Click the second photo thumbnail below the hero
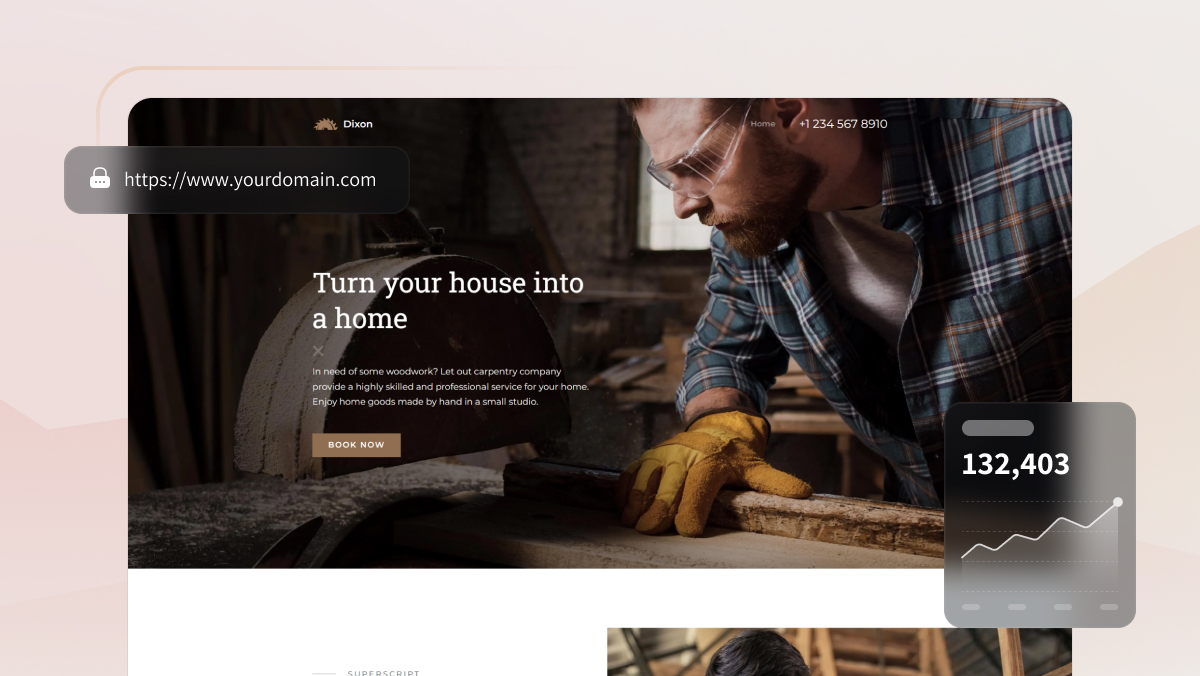 [x=839, y=652]
